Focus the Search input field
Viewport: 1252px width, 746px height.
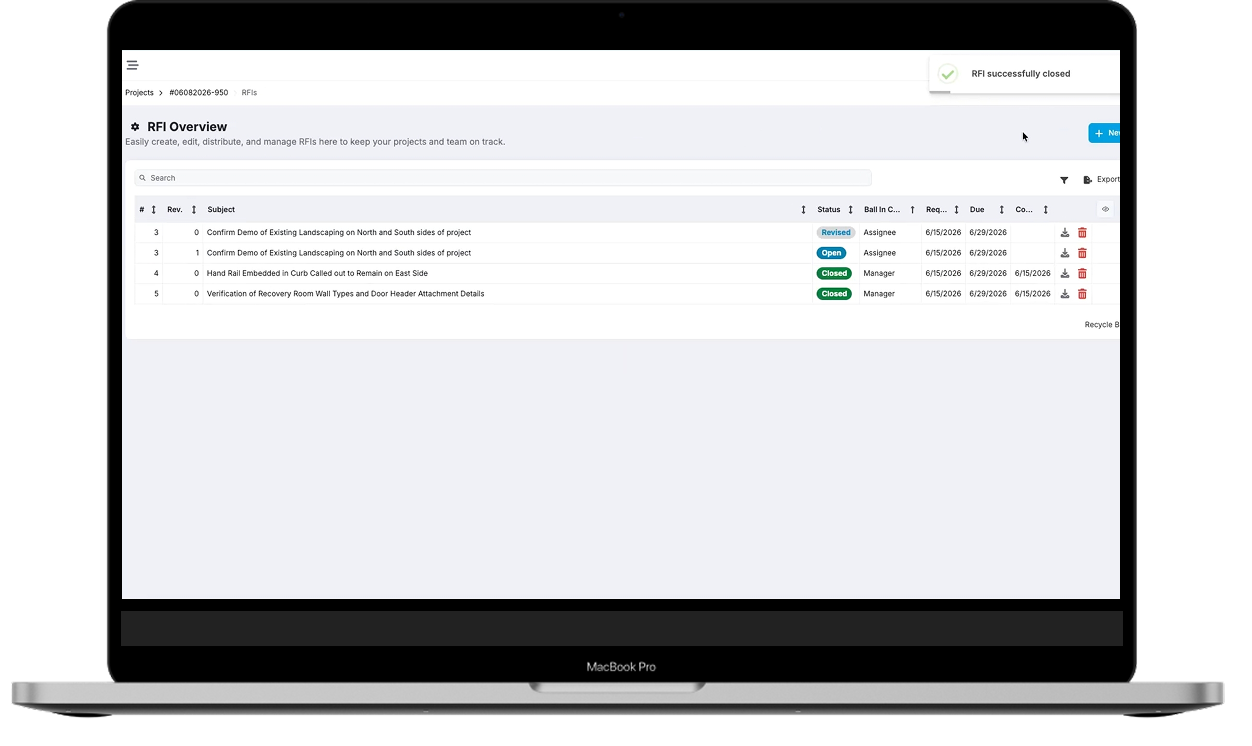pos(503,178)
